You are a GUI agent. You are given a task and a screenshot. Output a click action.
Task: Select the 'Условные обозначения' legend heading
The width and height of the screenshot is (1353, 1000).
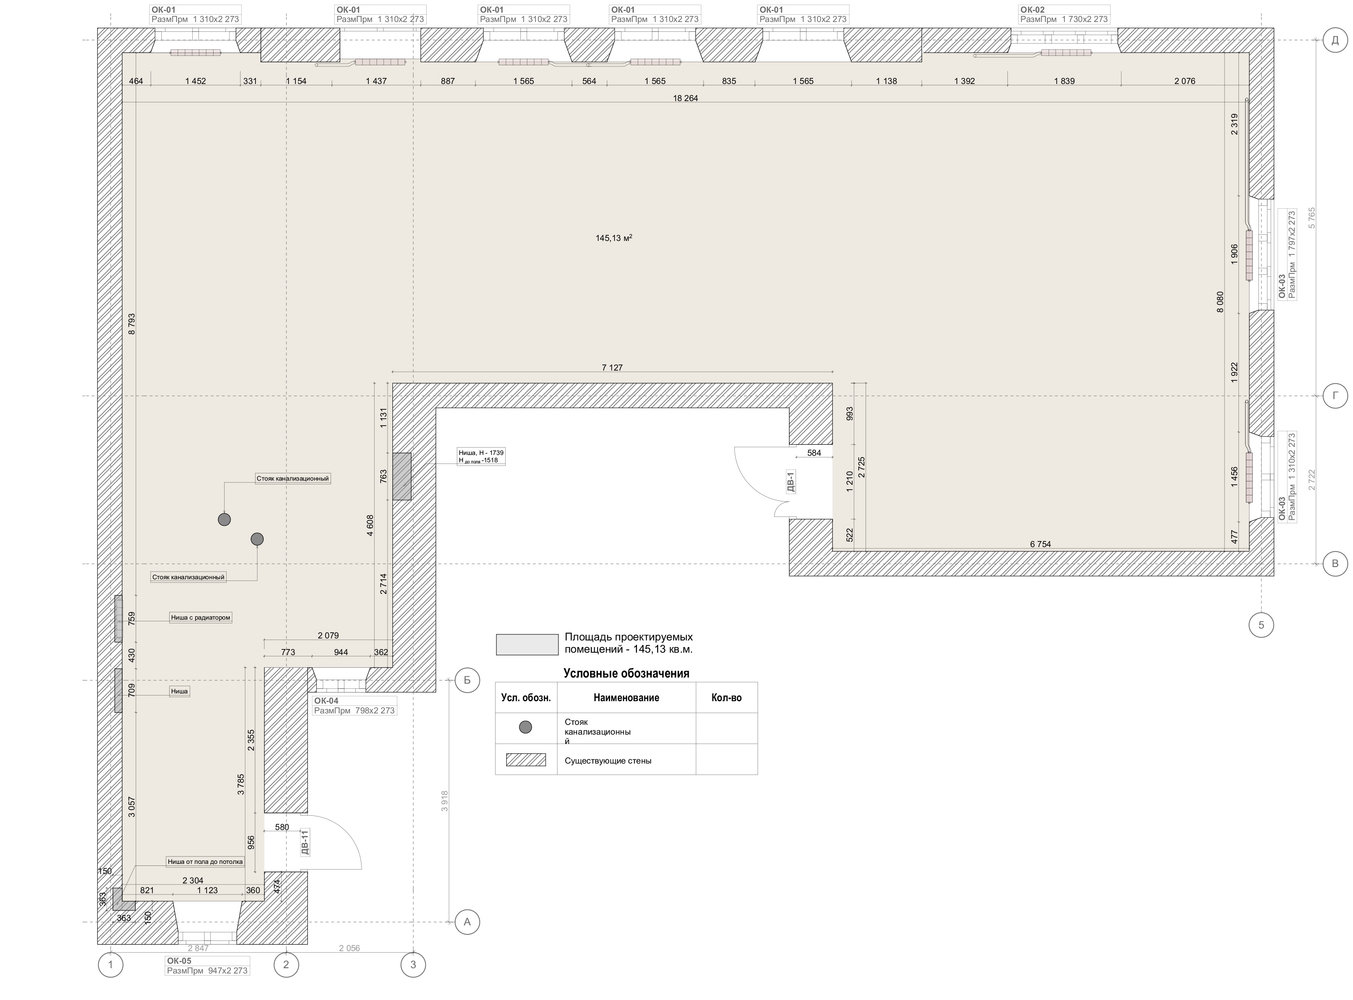tap(626, 674)
